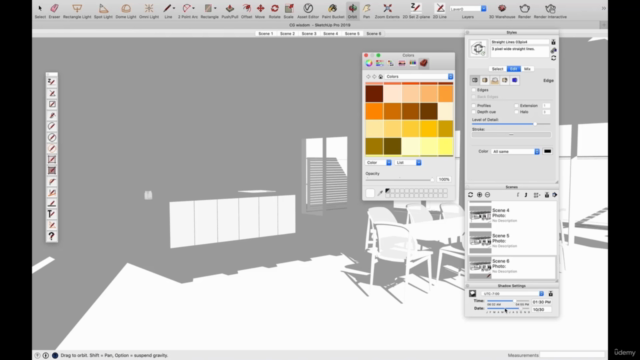The width and height of the screenshot is (640, 360).
Task: Toggle the Extension checkbox
Action: tap(516, 106)
